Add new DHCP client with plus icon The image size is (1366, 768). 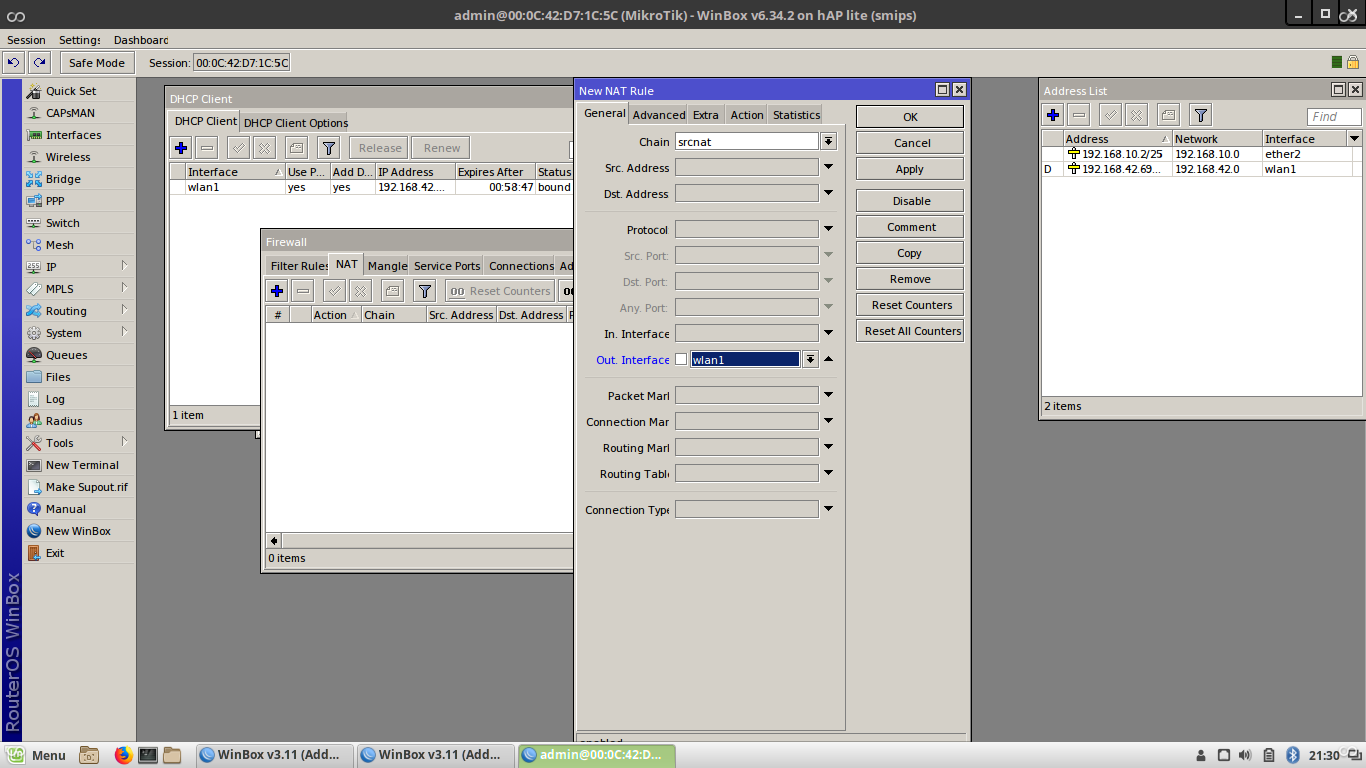[x=181, y=148]
